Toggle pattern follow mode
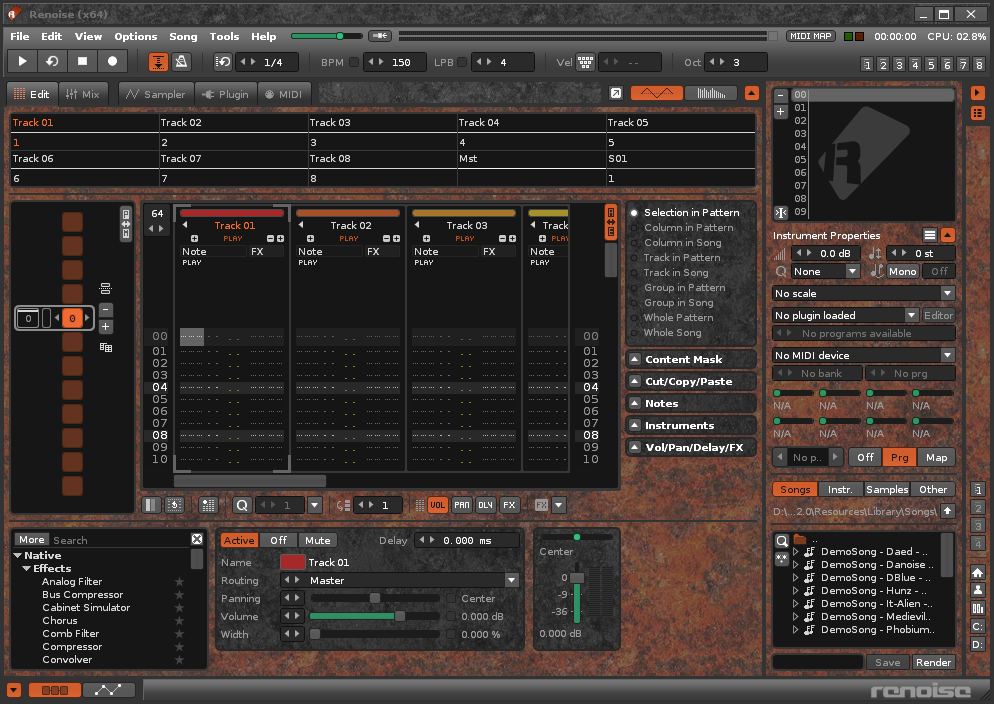 (x=158, y=61)
